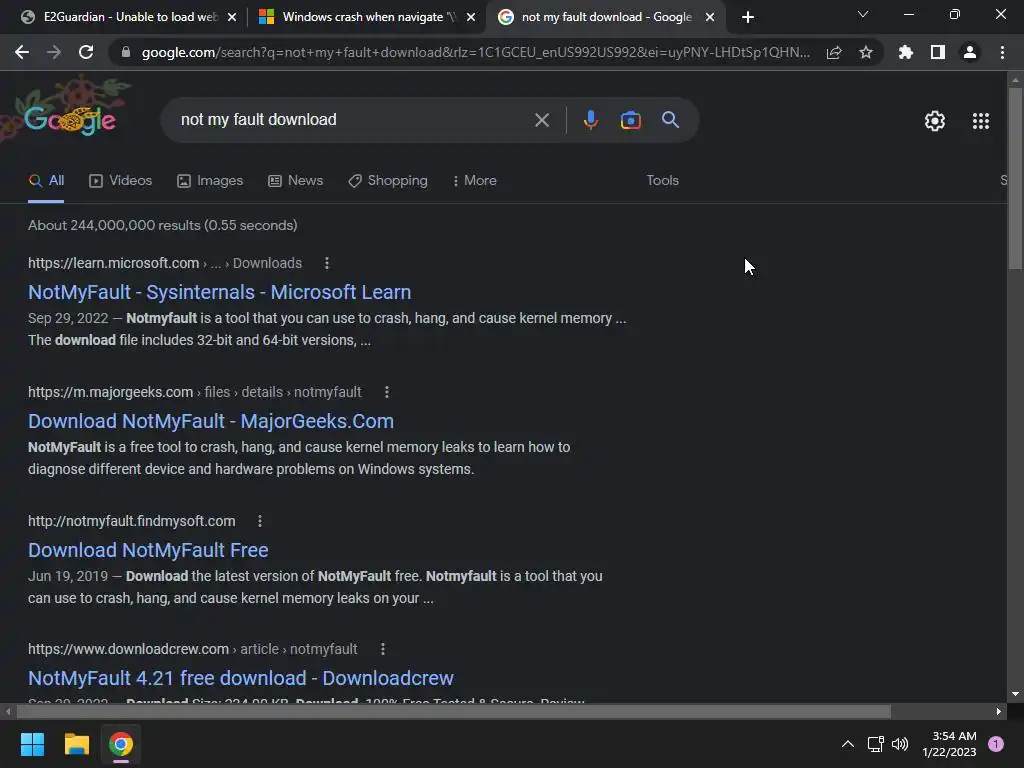This screenshot has width=1024, height=768.
Task: Open options for the findmysoft.com result
Action: 260,521
